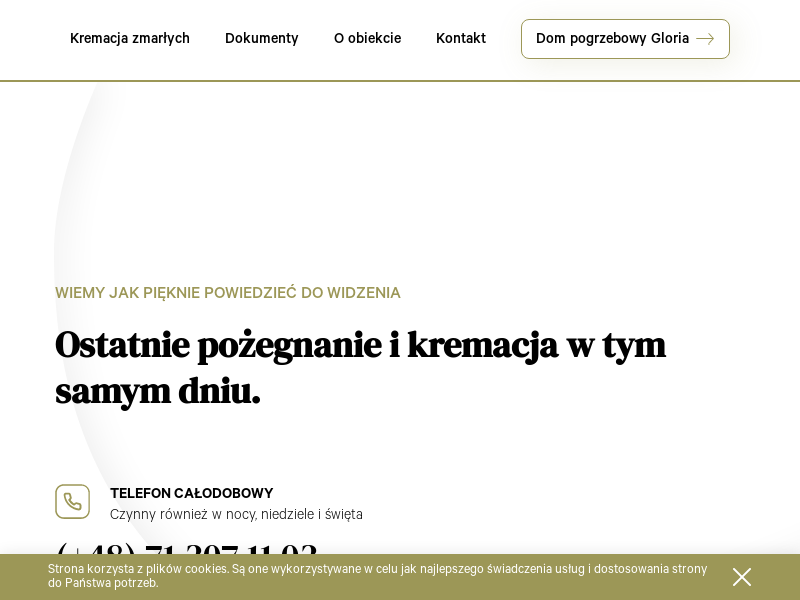Open the Kremacja zmarłych menu item
This screenshot has height=600, width=800.
coord(130,39)
